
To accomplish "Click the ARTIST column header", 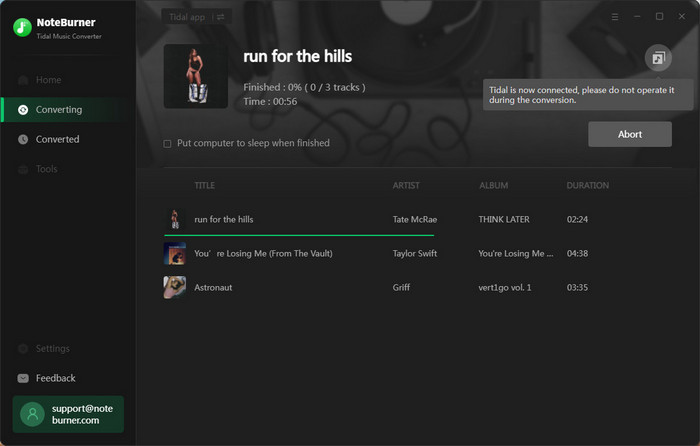I will click(x=406, y=185).
